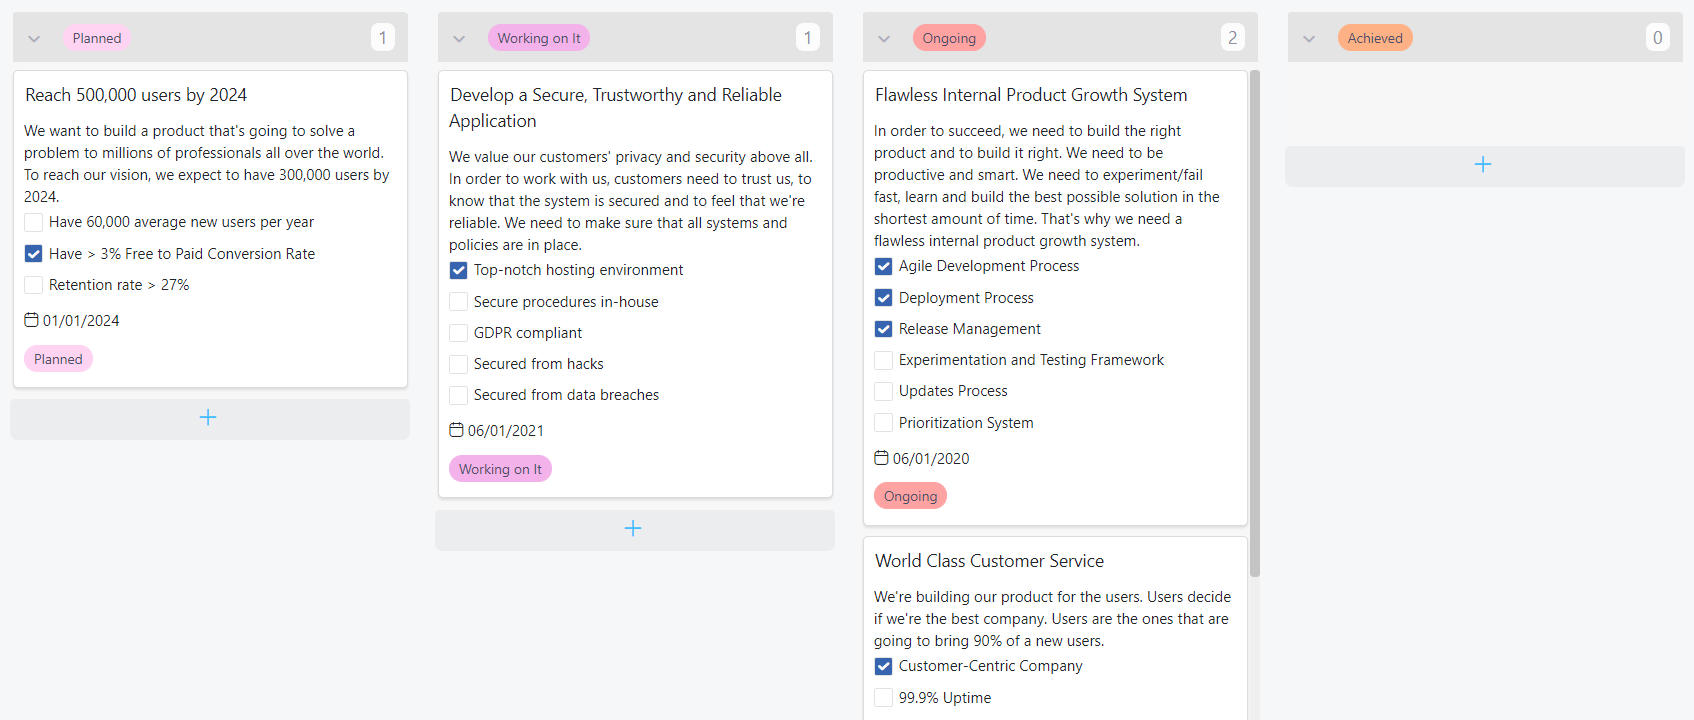Add a card to the Achieved column

[1484, 165]
